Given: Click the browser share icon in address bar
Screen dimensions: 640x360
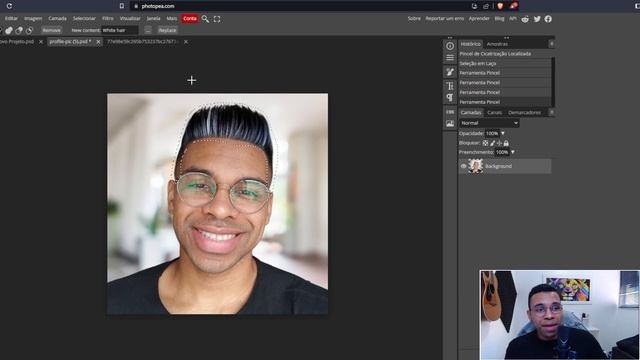Looking at the screenshot, I should point(486,6).
